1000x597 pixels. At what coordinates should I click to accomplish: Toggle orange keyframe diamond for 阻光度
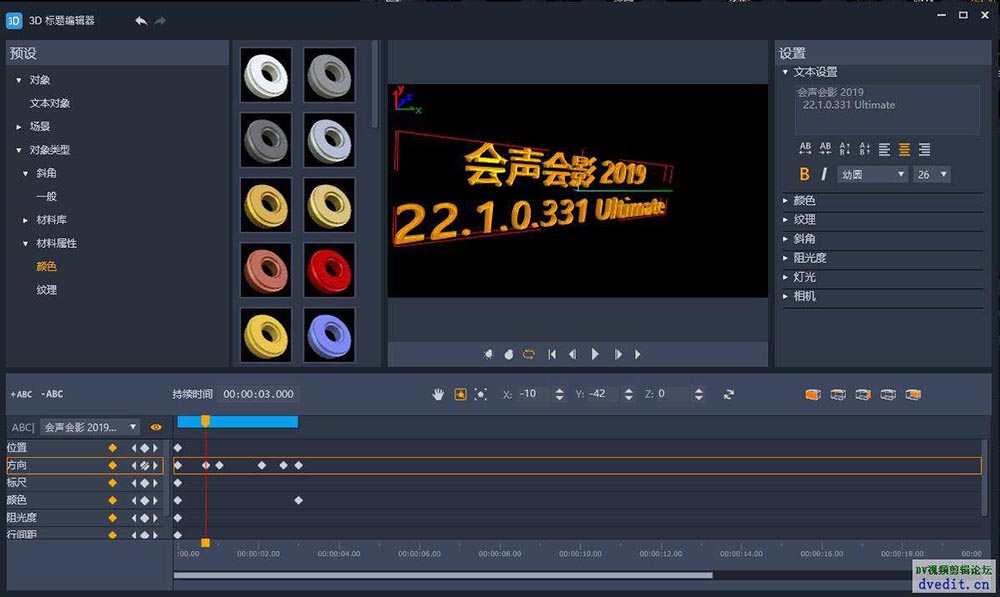(x=113, y=518)
